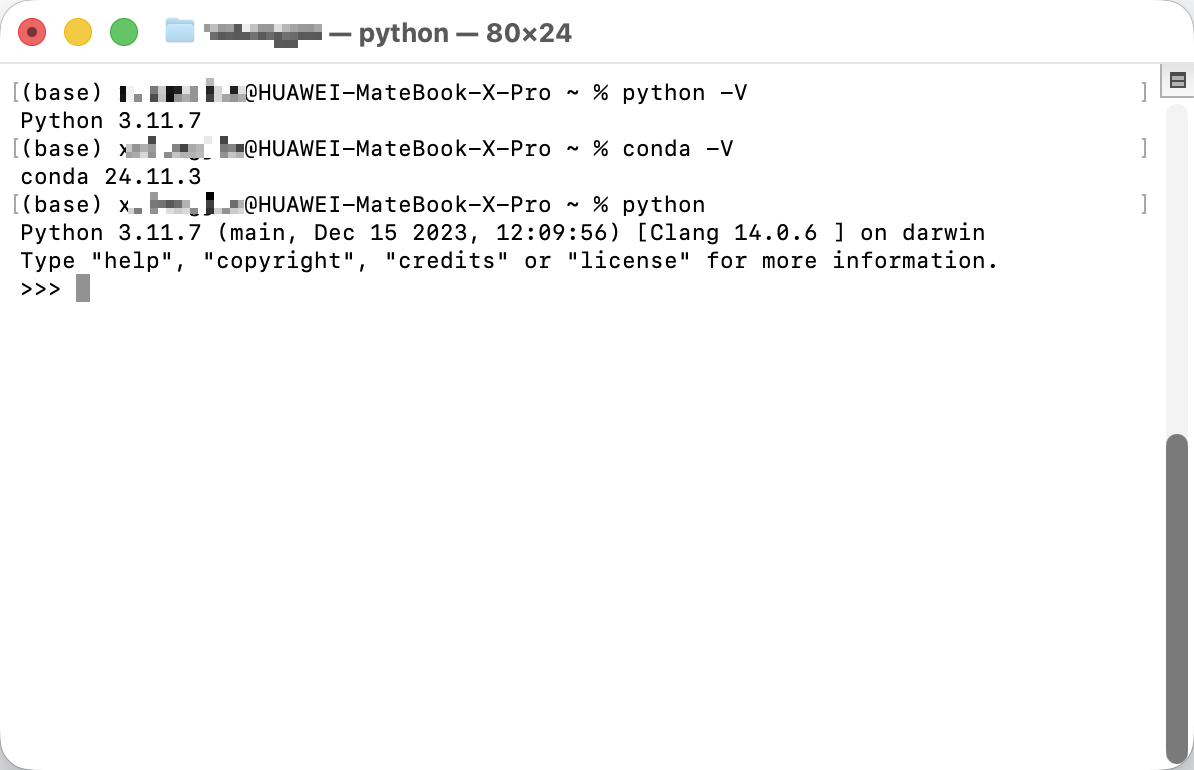
Task: Click the right bracket mark on third prompt line
Action: click(x=1144, y=204)
